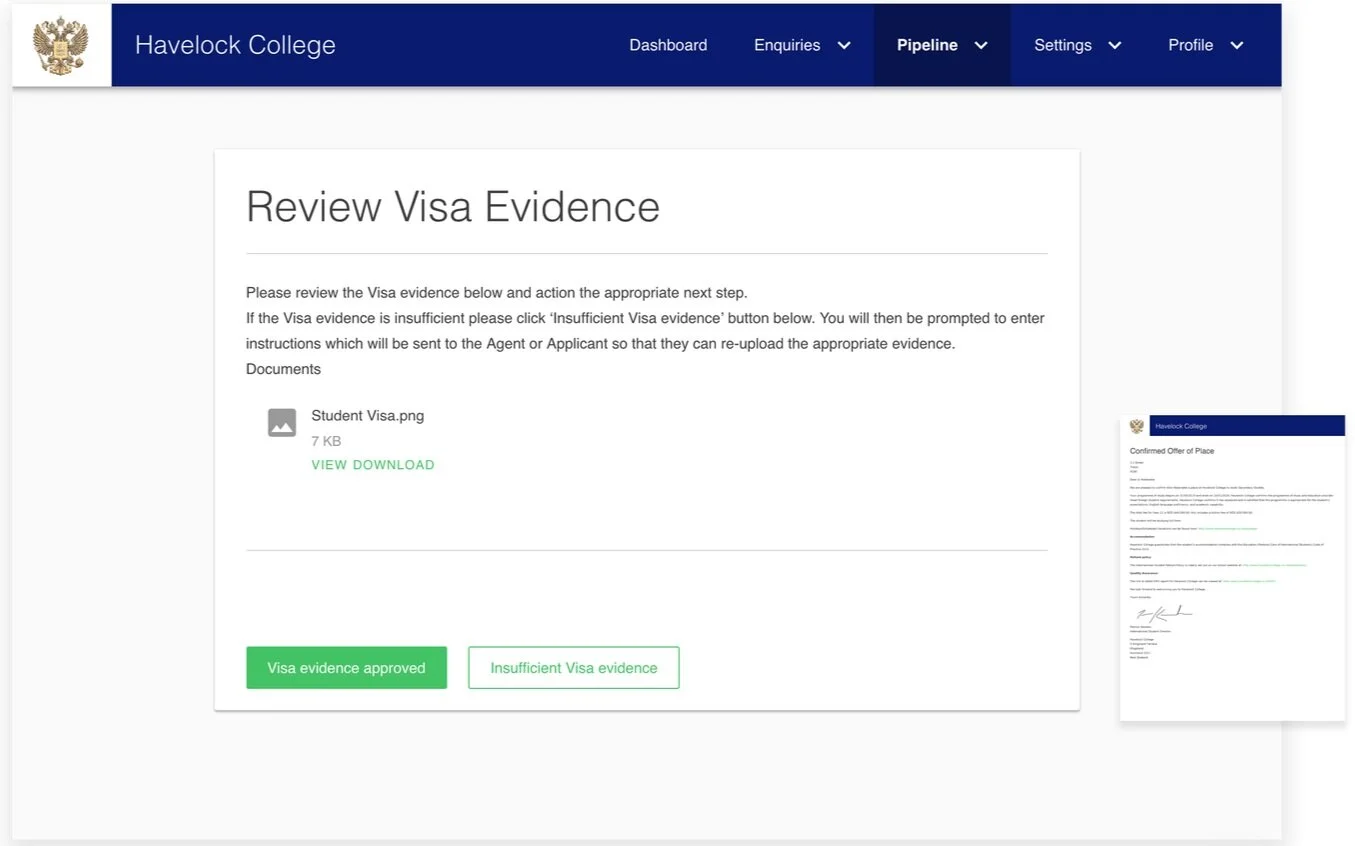The width and height of the screenshot is (1355, 846).
Task: Open the Confirmed Offer of Place thumbnail
Action: click(1232, 565)
